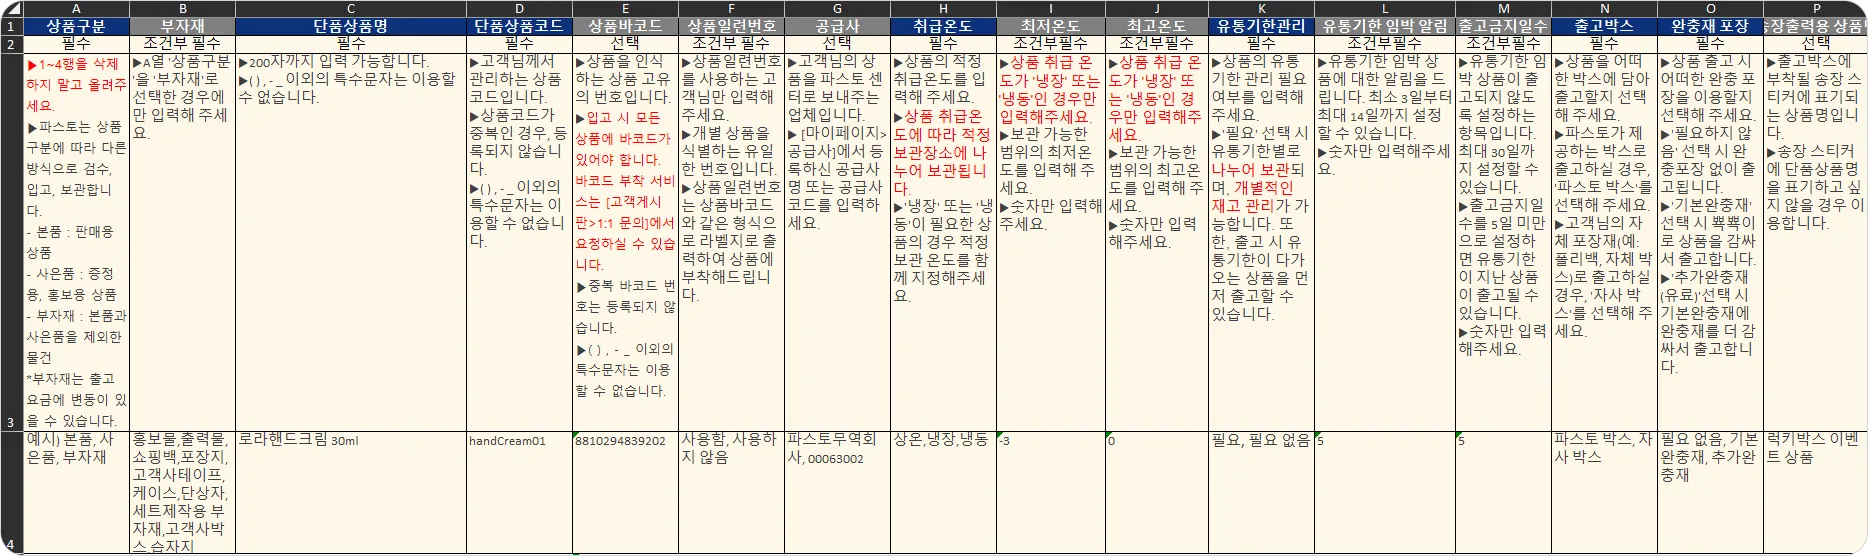Select the 필수 cell under 취급온도
This screenshot has height=556, width=1868.
click(x=943, y=44)
